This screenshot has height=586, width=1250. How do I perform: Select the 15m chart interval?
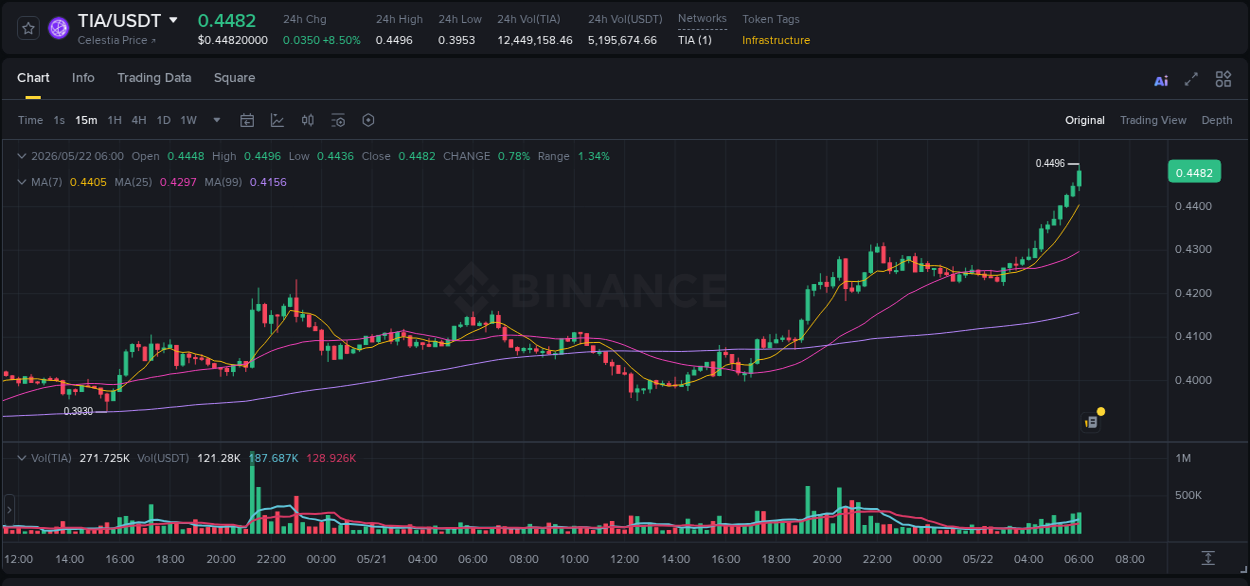tap(86, 120)
